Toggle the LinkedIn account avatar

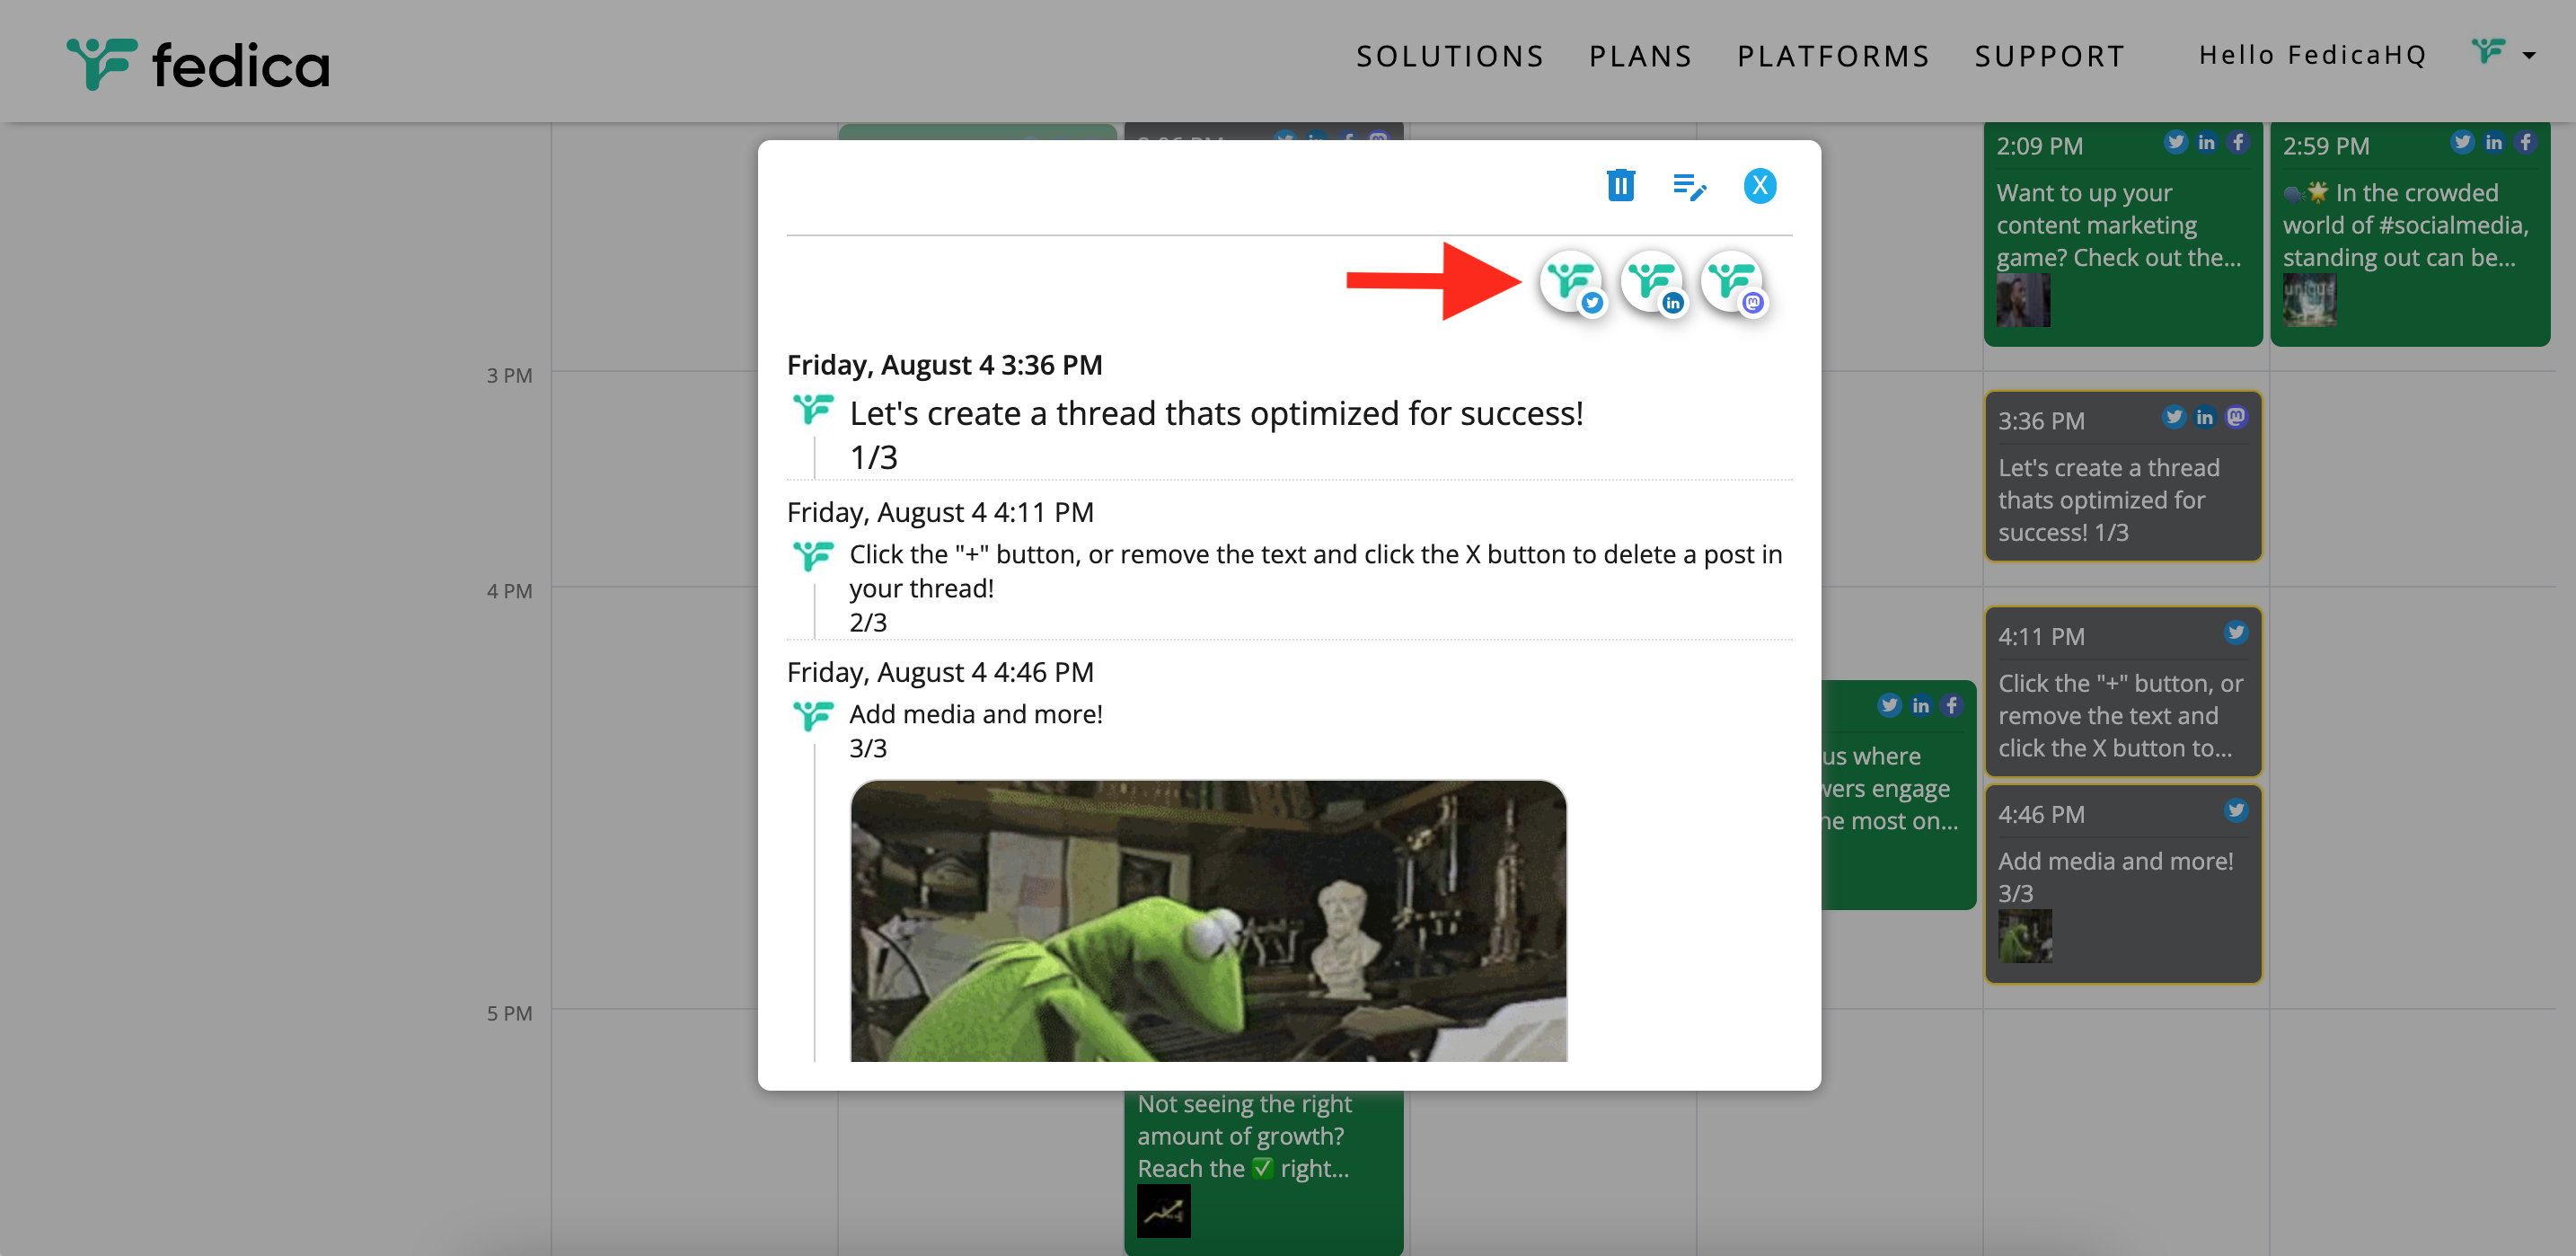(1652, 283)
